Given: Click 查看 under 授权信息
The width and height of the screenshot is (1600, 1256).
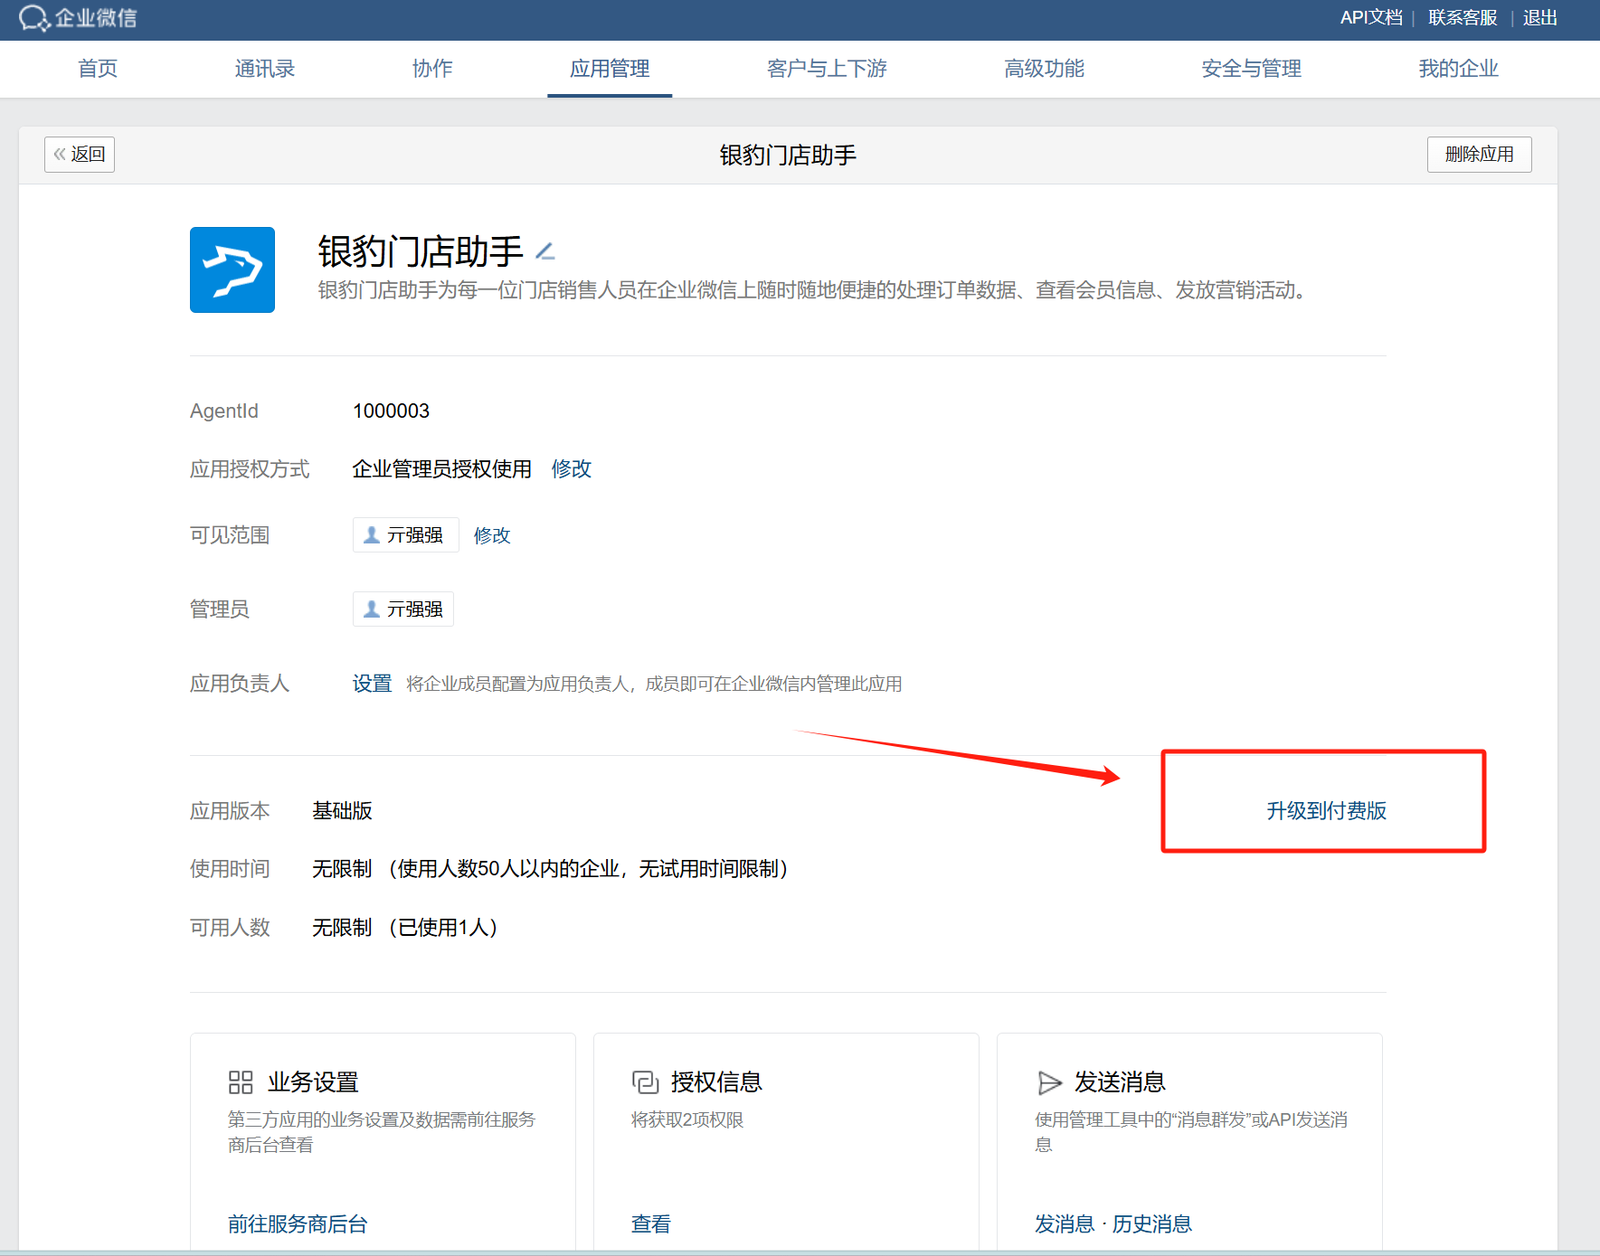Looking at the screenshot, I should (x=651, y=1224).
